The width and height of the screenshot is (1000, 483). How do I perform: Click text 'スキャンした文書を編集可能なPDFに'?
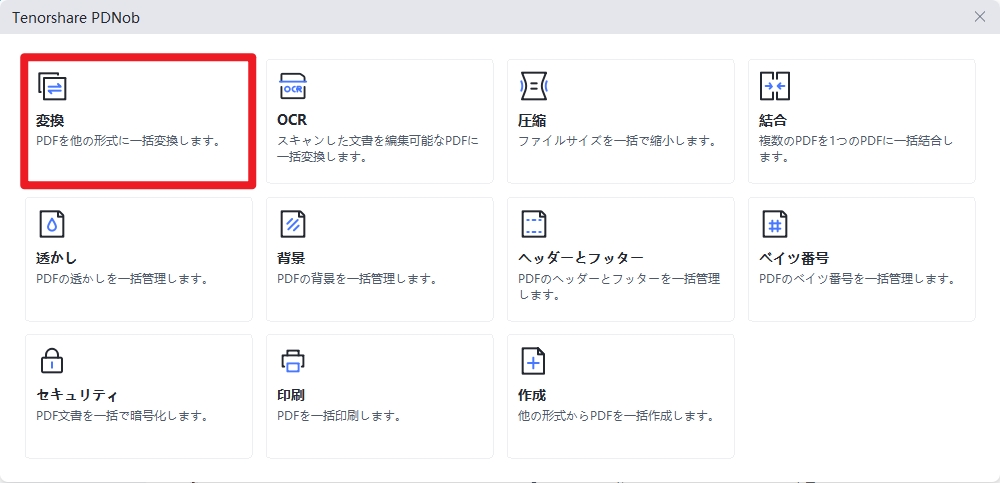pos(378,140)
